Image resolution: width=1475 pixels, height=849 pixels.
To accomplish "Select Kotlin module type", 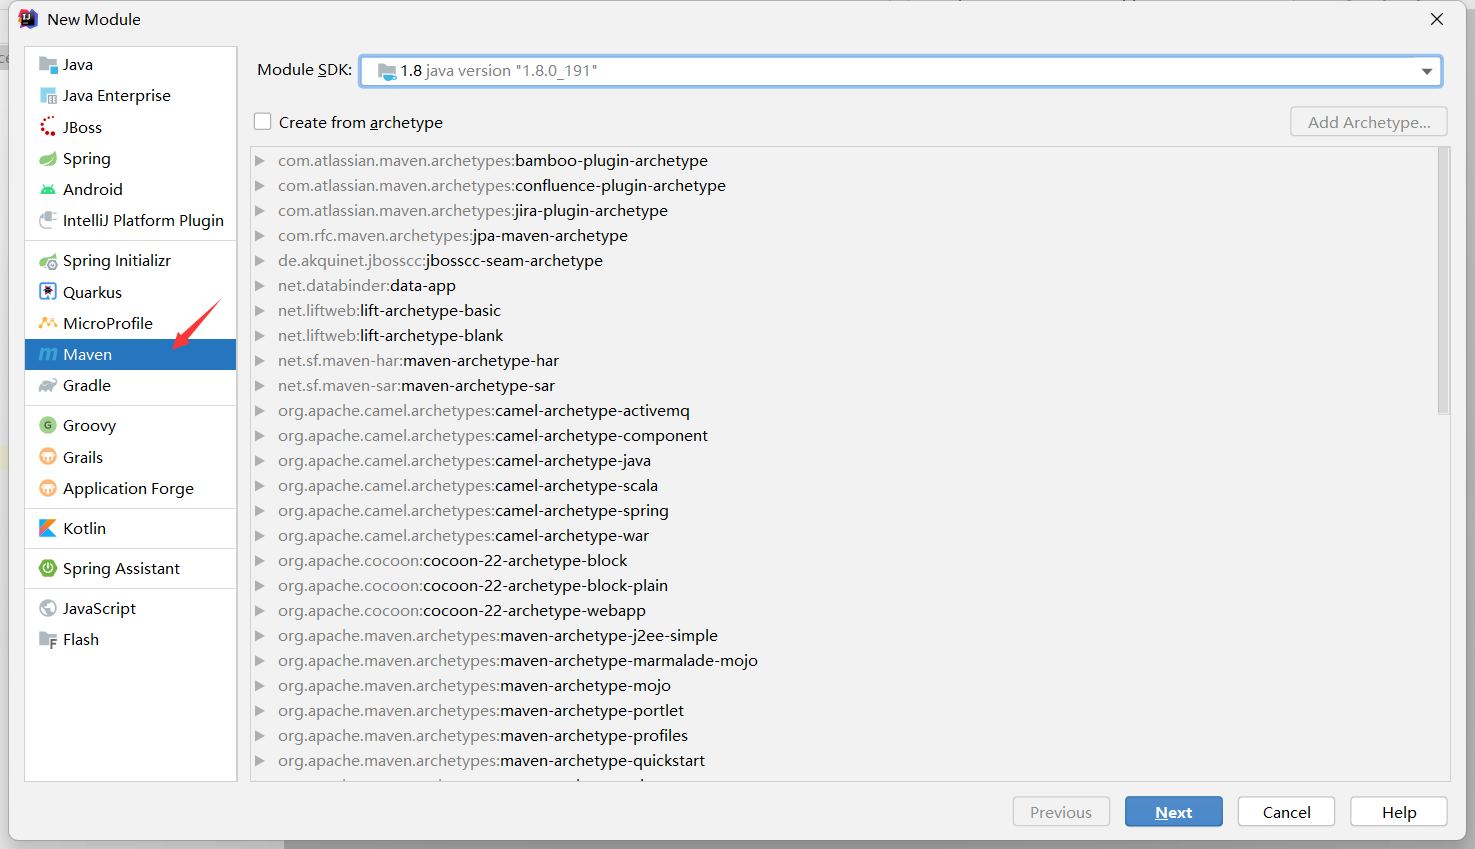I will (x=131, y=528).
